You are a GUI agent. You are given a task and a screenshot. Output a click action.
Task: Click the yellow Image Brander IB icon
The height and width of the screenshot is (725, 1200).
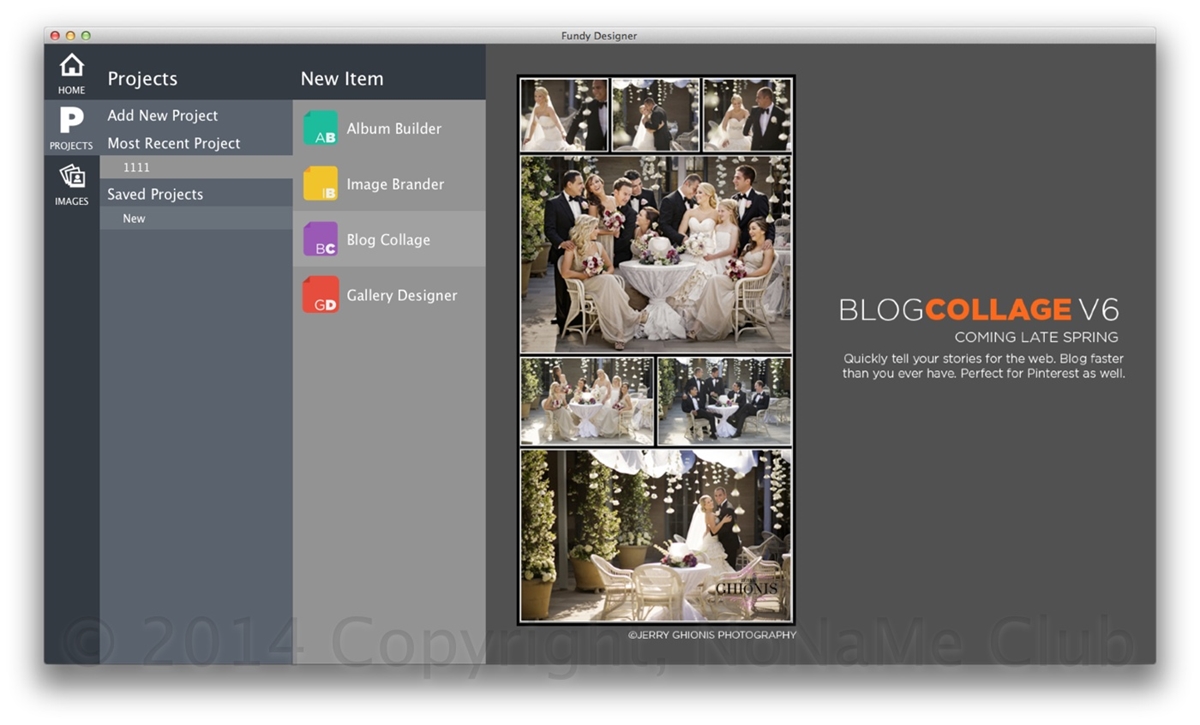pyautogui.click(x=321, y=184)
